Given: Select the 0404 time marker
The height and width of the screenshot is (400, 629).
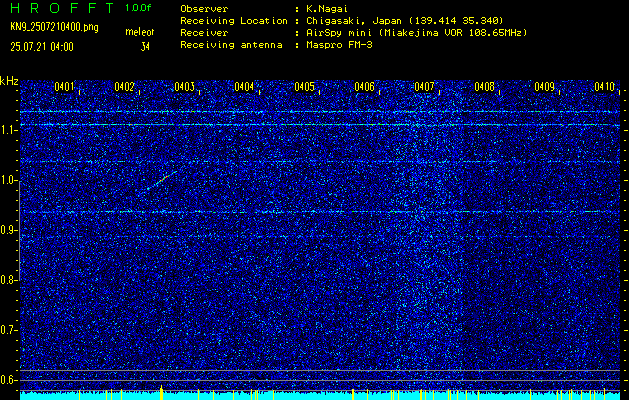Looking at the screenshot, I should tap(244, 87).
